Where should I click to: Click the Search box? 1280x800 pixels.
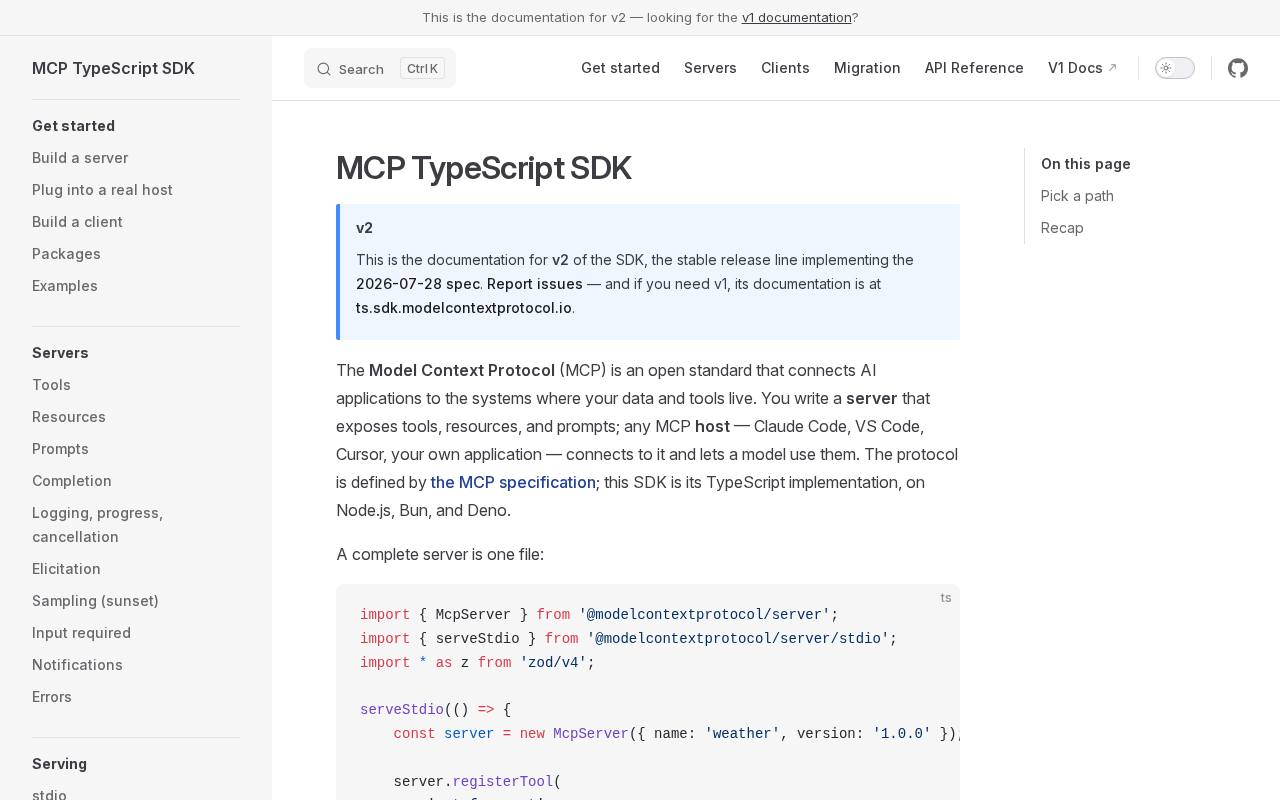tap(380, 68)
